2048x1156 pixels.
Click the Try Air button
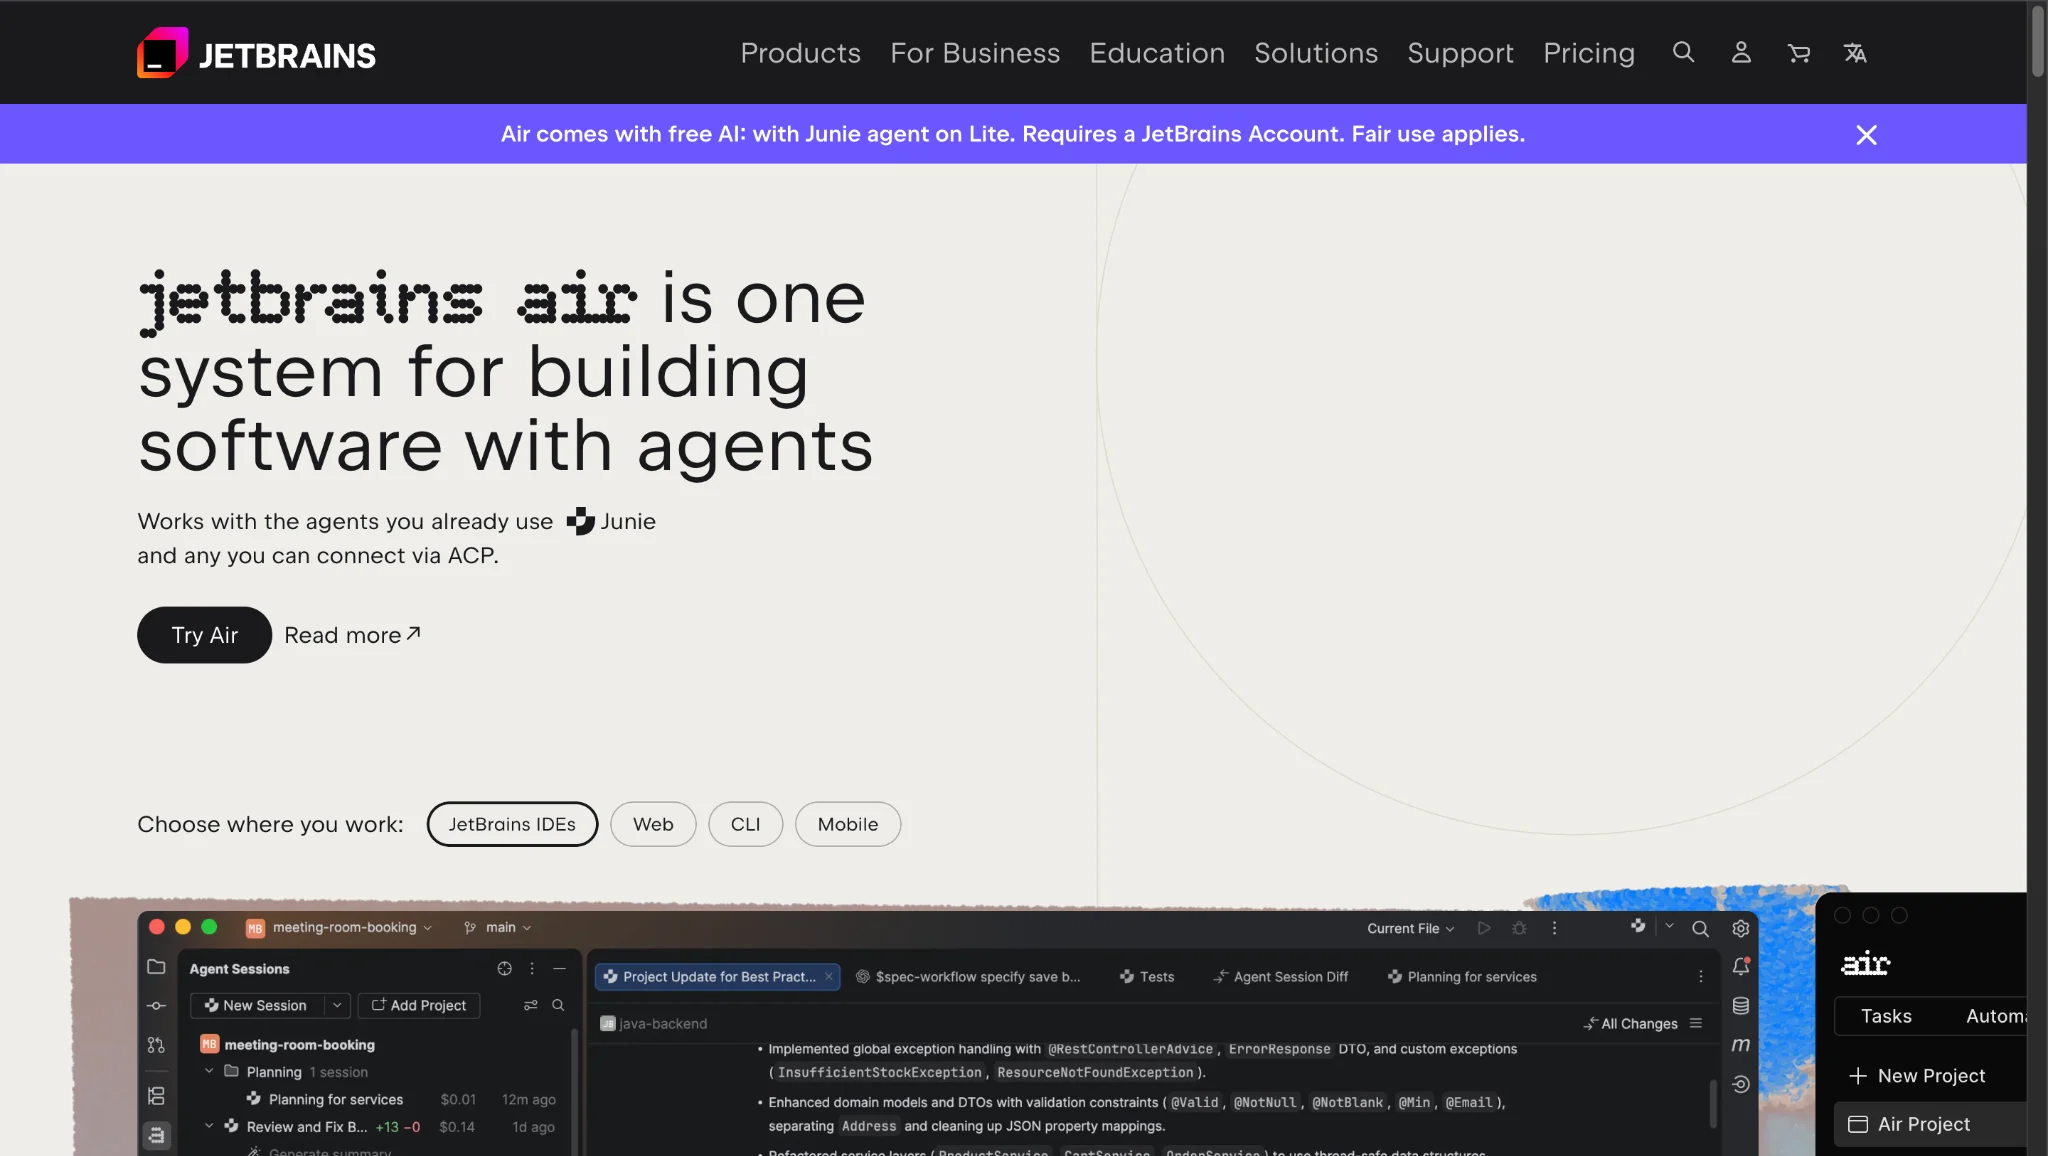(204, 635)
